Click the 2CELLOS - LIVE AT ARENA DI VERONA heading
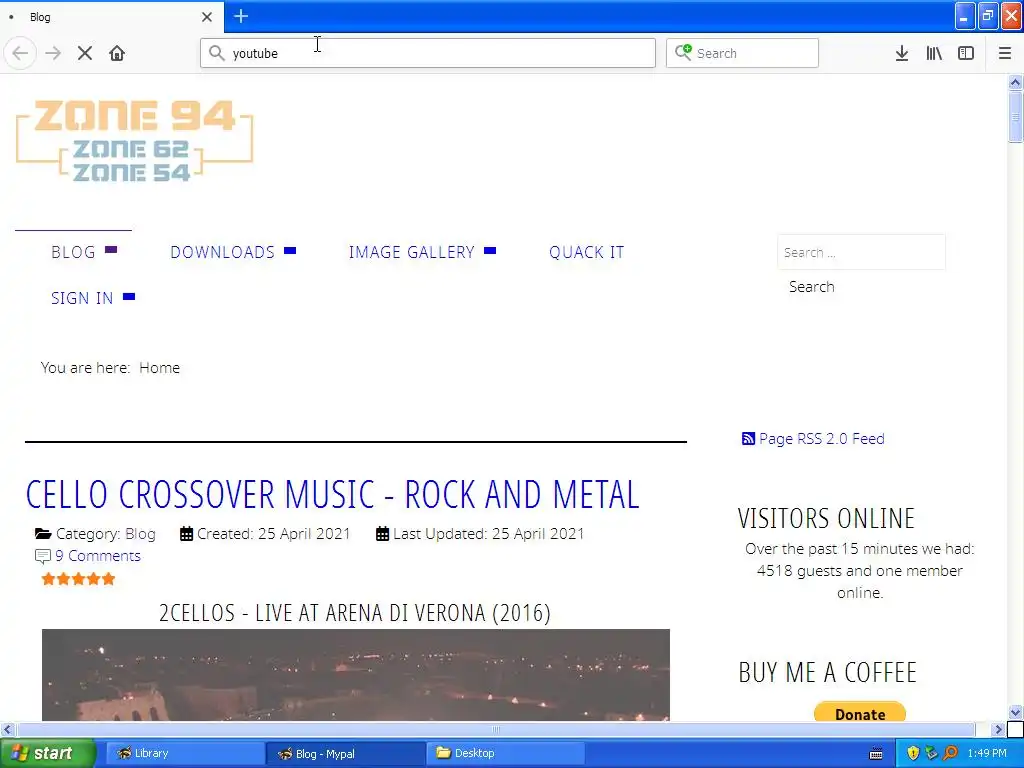Screen dimensions: 1024x768 355,613
